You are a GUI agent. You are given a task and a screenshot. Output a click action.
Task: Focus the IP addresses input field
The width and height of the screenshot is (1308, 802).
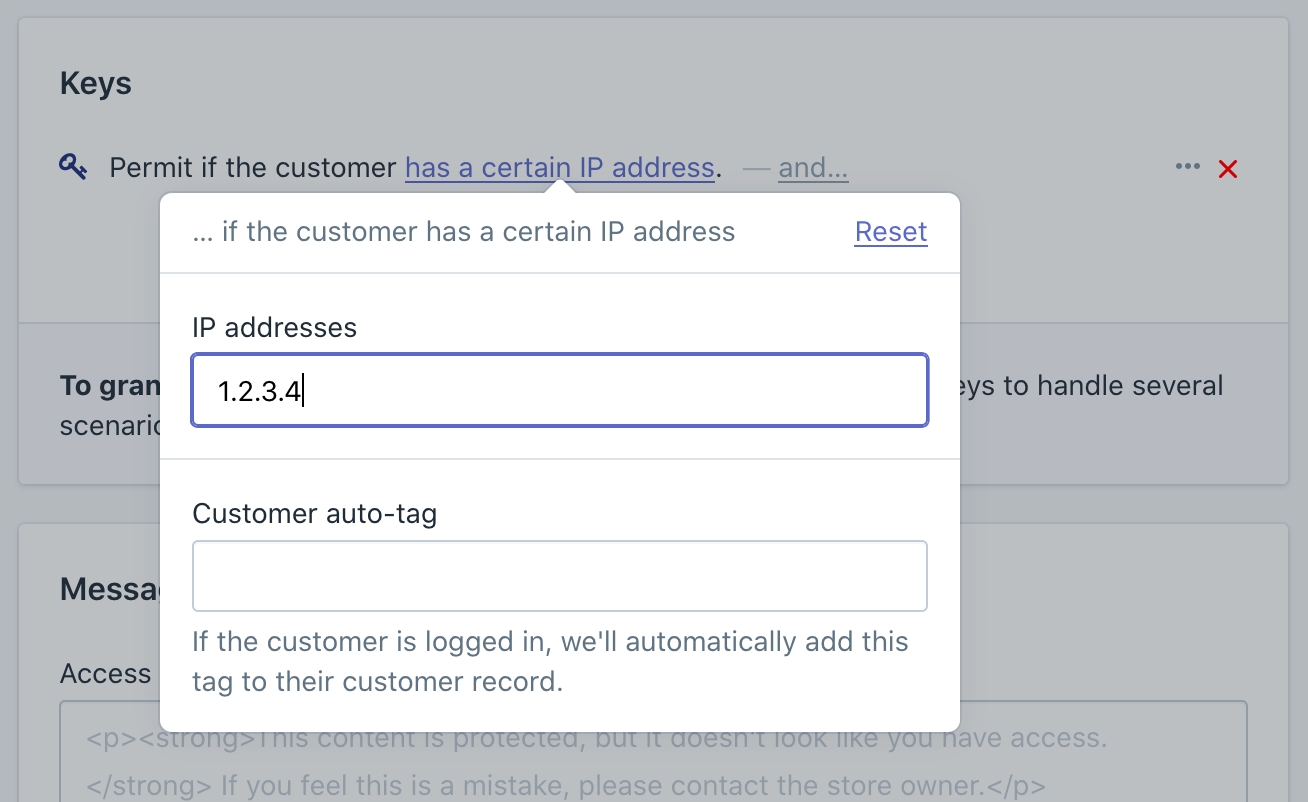coord(560,390)
